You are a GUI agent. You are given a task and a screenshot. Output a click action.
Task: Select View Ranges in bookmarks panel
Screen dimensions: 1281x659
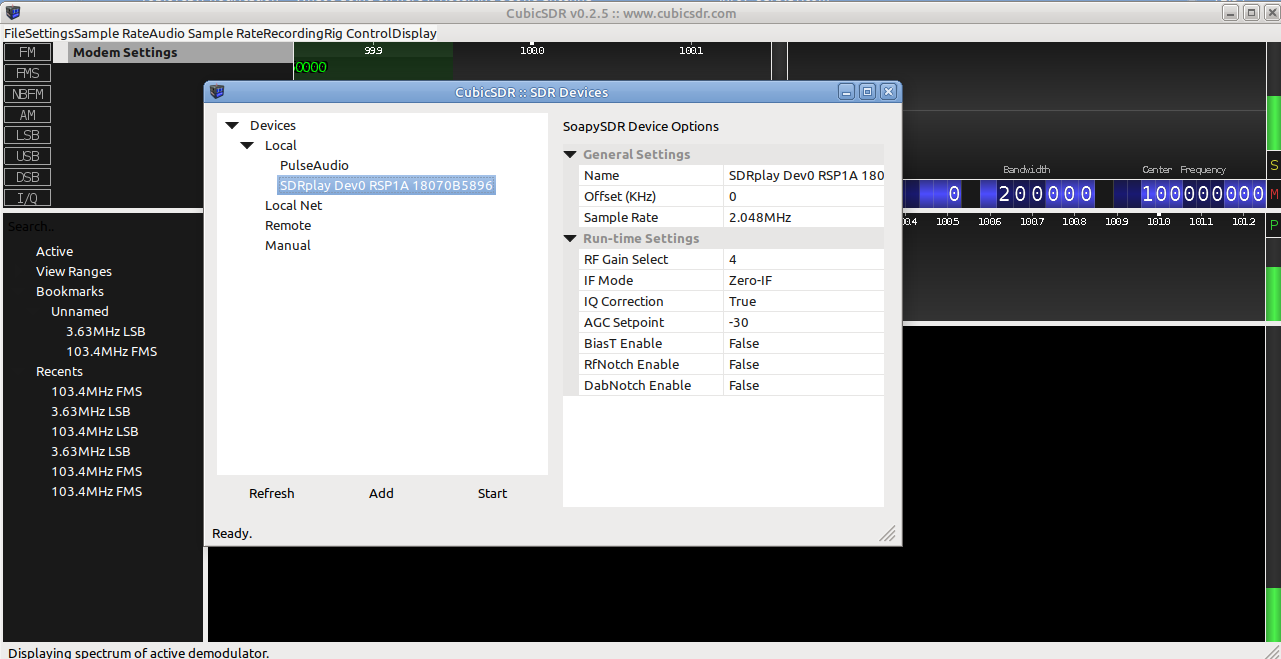pyautogui.click(x=74, y=271)
